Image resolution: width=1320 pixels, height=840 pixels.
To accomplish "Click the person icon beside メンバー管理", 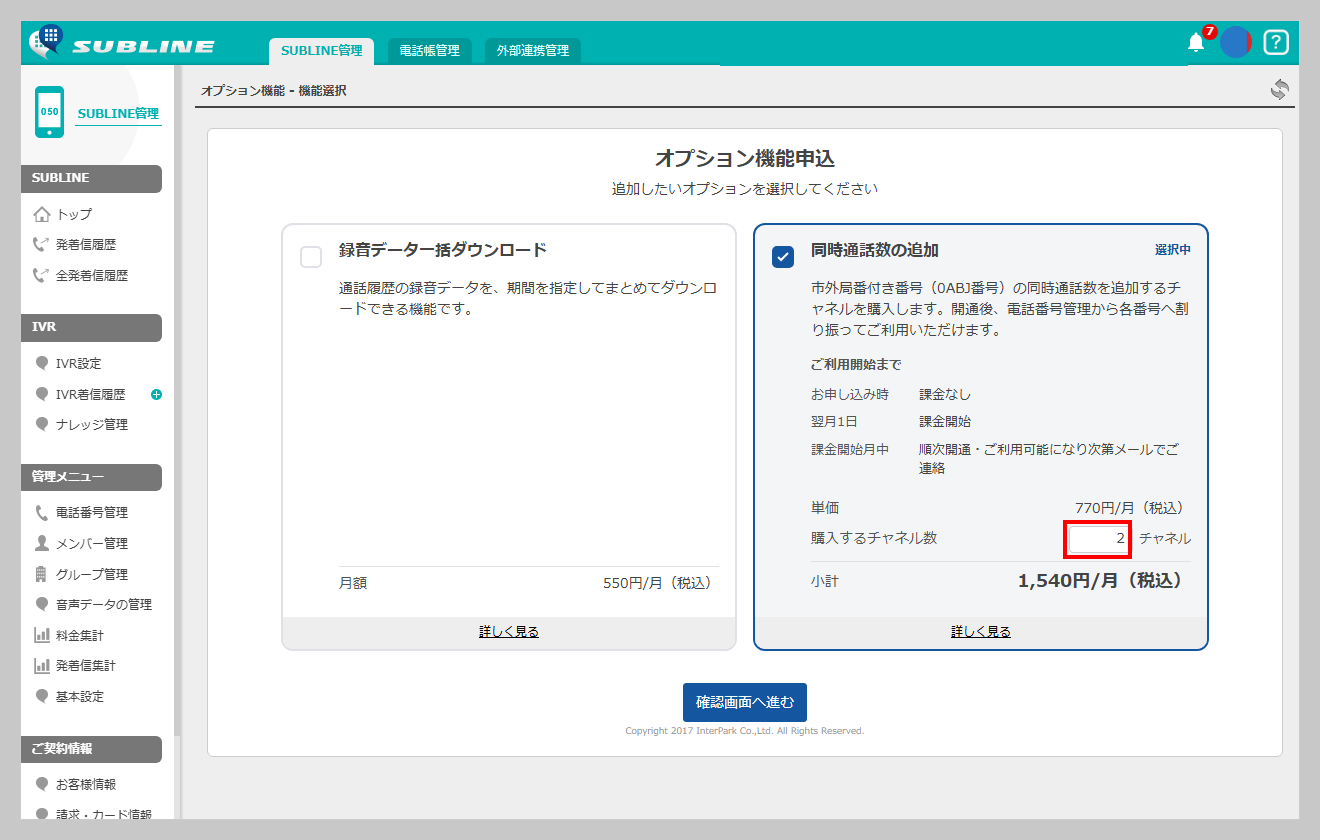I will click(x=41, y=543).
